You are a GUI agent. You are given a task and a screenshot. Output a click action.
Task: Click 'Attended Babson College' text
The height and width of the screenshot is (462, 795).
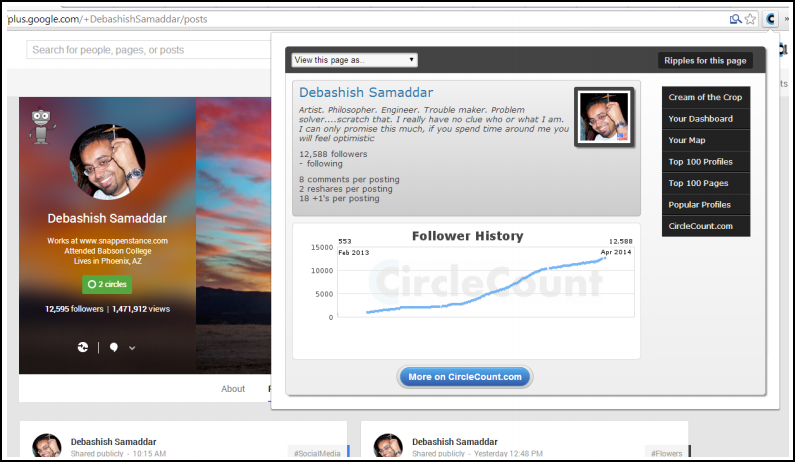tap(107, 251)
